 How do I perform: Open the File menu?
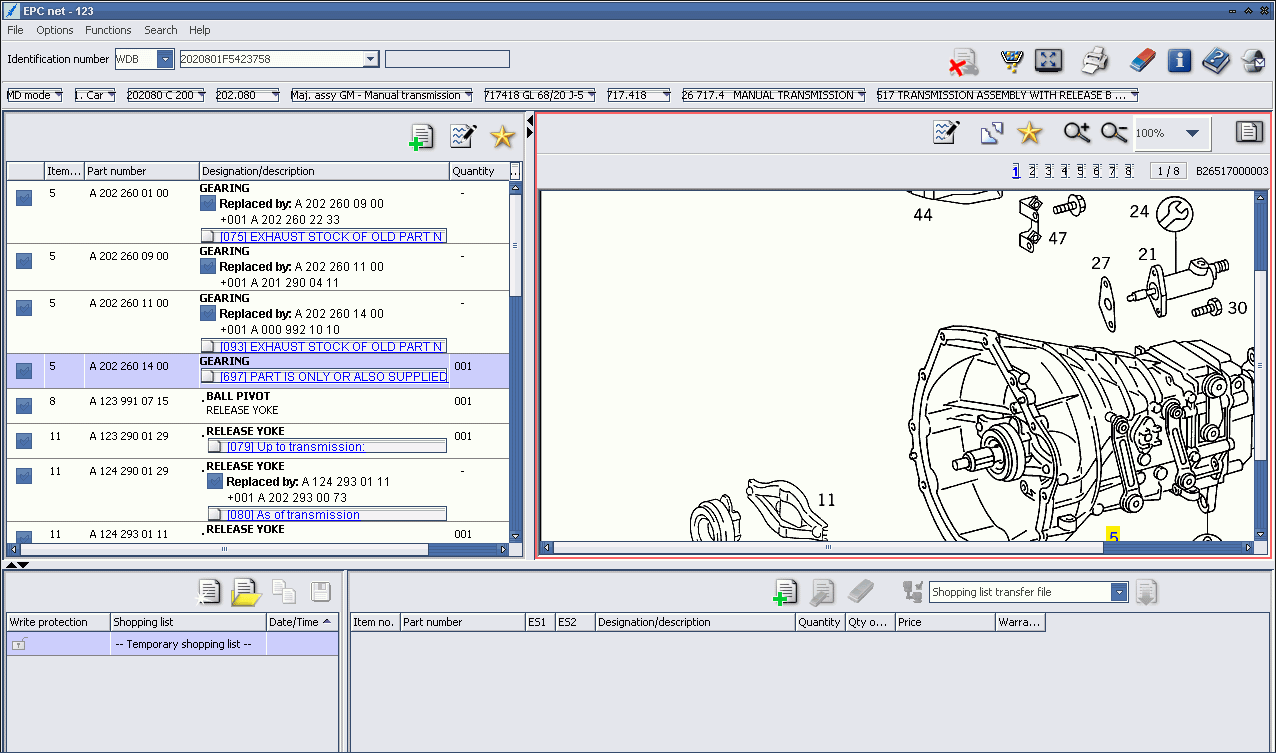15,30
